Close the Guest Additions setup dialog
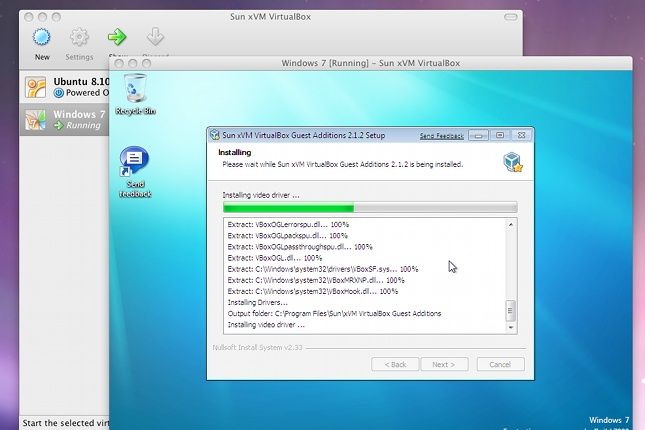Screen dimensions: 645x430 pyautogui.click(x=521, y=135)
